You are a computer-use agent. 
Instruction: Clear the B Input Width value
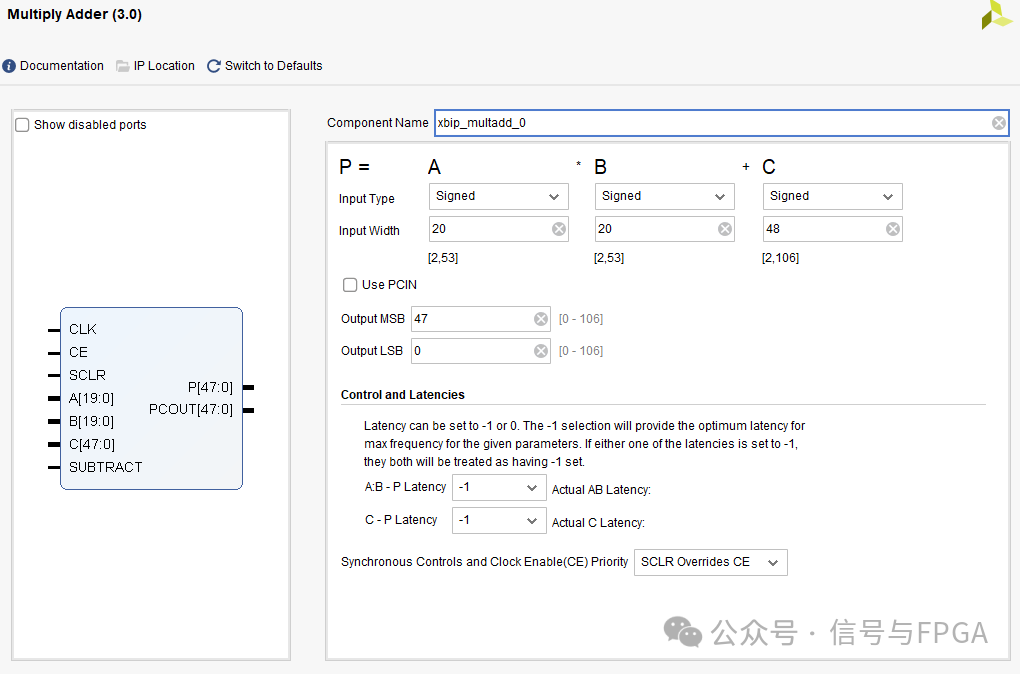pos(725,229)
